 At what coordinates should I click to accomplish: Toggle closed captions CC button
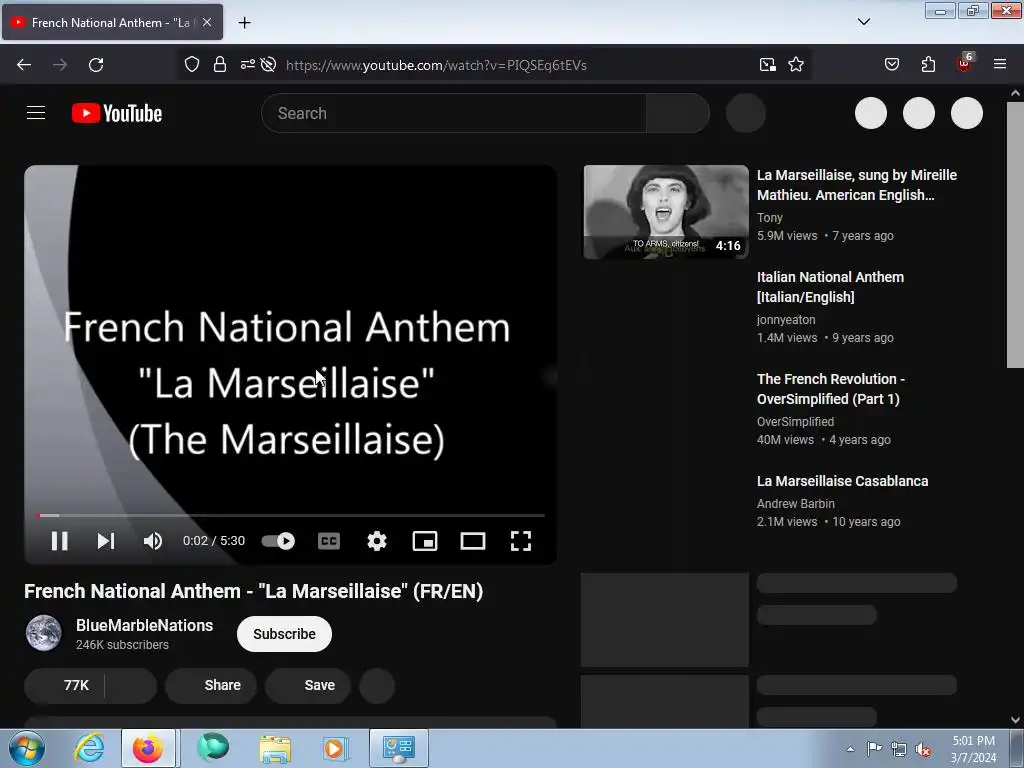pos(328,541)
